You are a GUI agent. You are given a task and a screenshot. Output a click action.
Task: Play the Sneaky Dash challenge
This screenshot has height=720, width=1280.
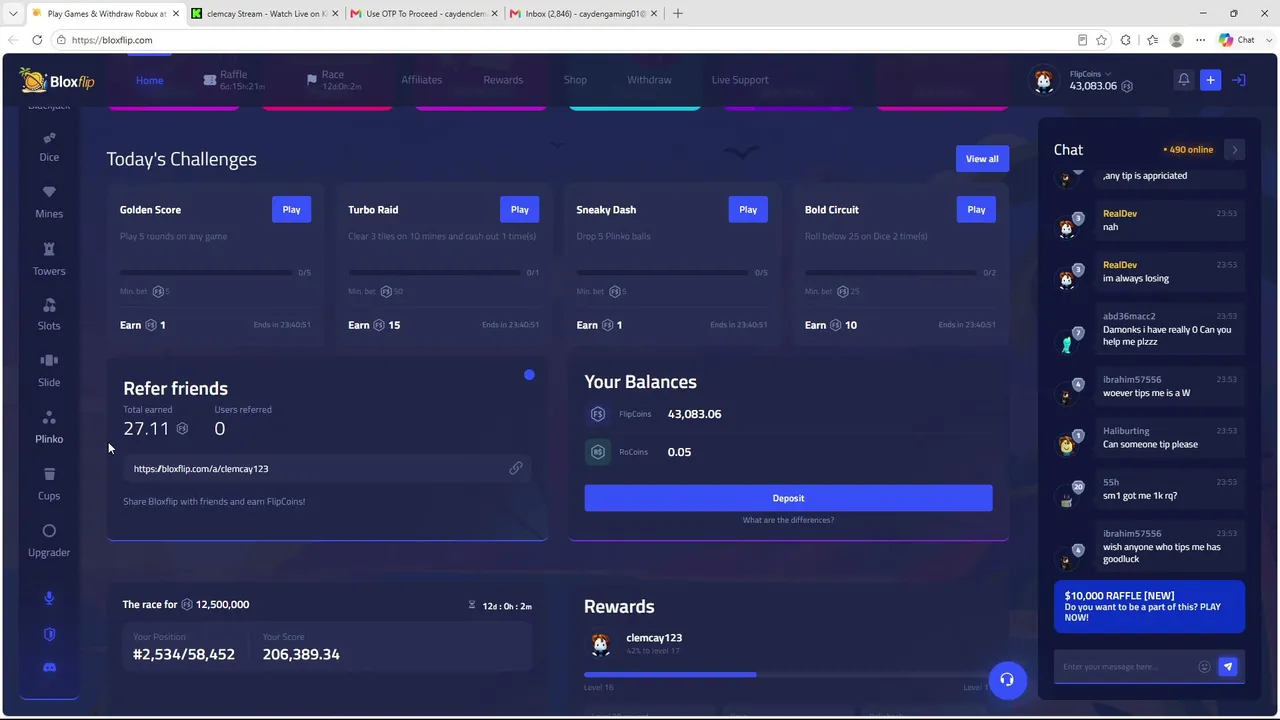pos(748,209)
